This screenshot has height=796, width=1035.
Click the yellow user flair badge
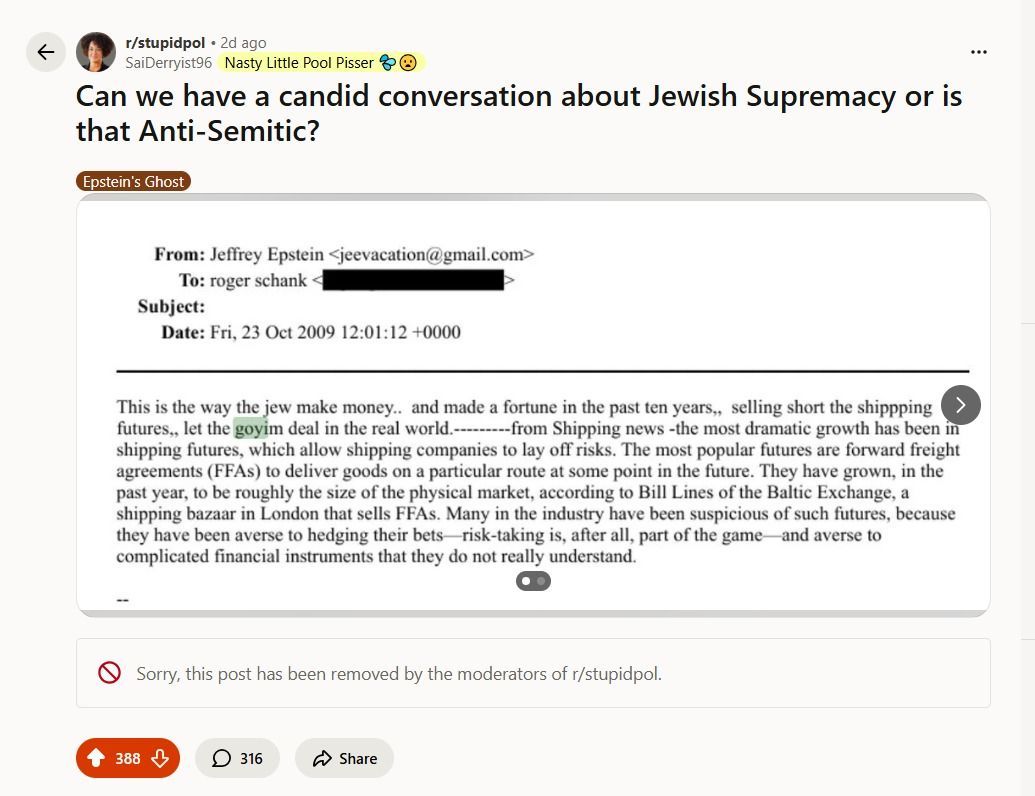pyautogui.click(x=320, y=62)
